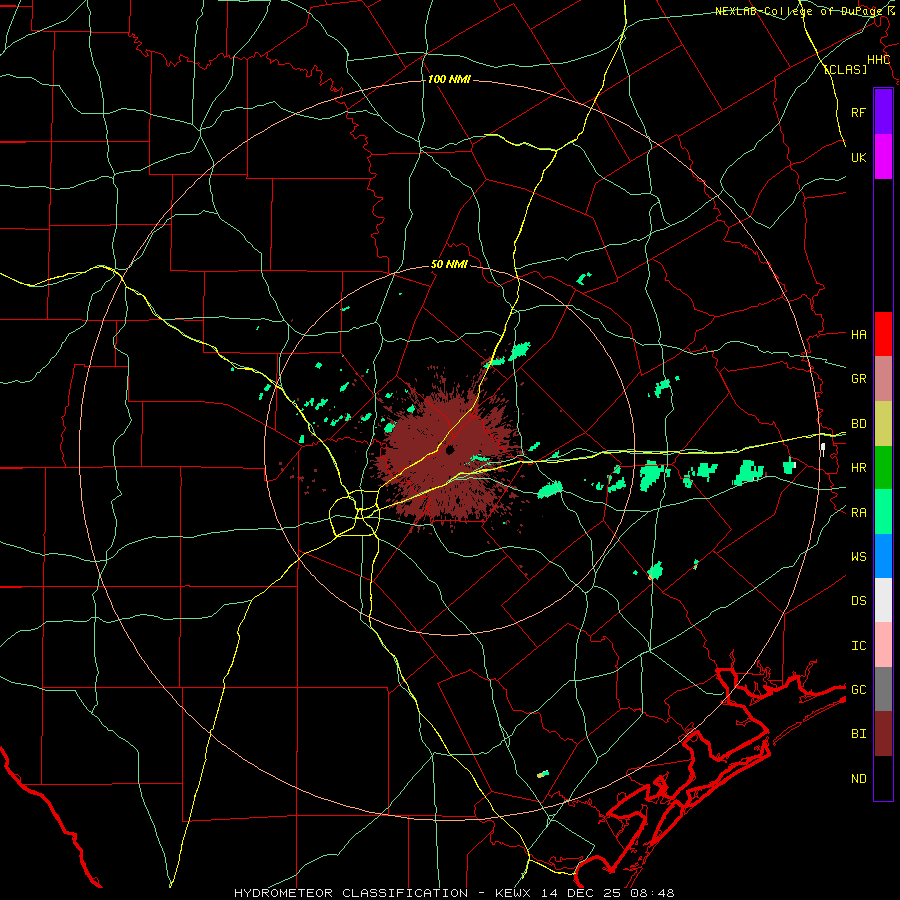Click the white DS legend swatch
Image resolution: width=900 pixels, height=900 pixels.
(x=883, y=600)
